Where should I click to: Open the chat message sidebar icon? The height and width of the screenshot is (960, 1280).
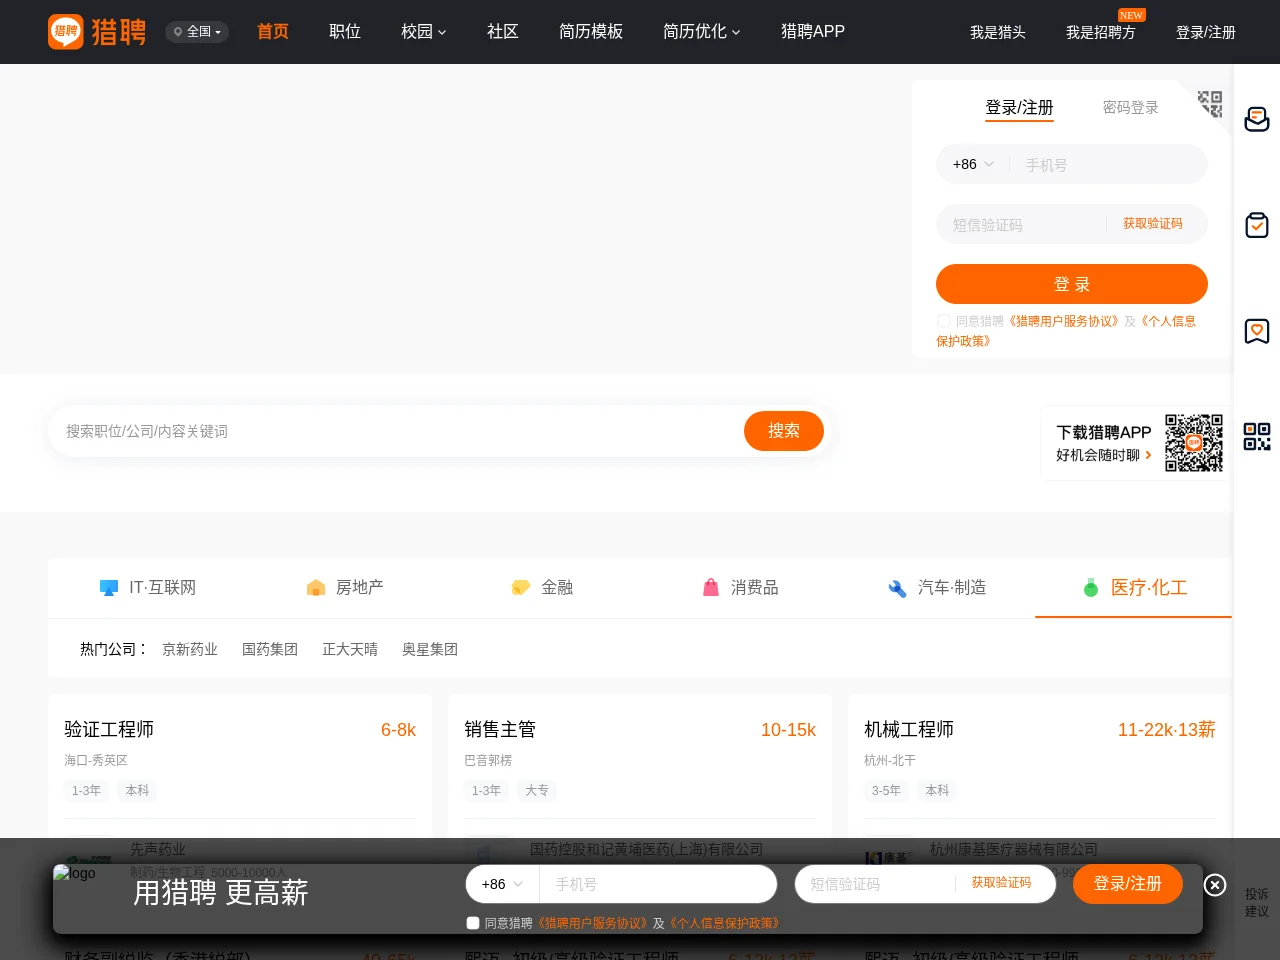(x=1257, y=119)
